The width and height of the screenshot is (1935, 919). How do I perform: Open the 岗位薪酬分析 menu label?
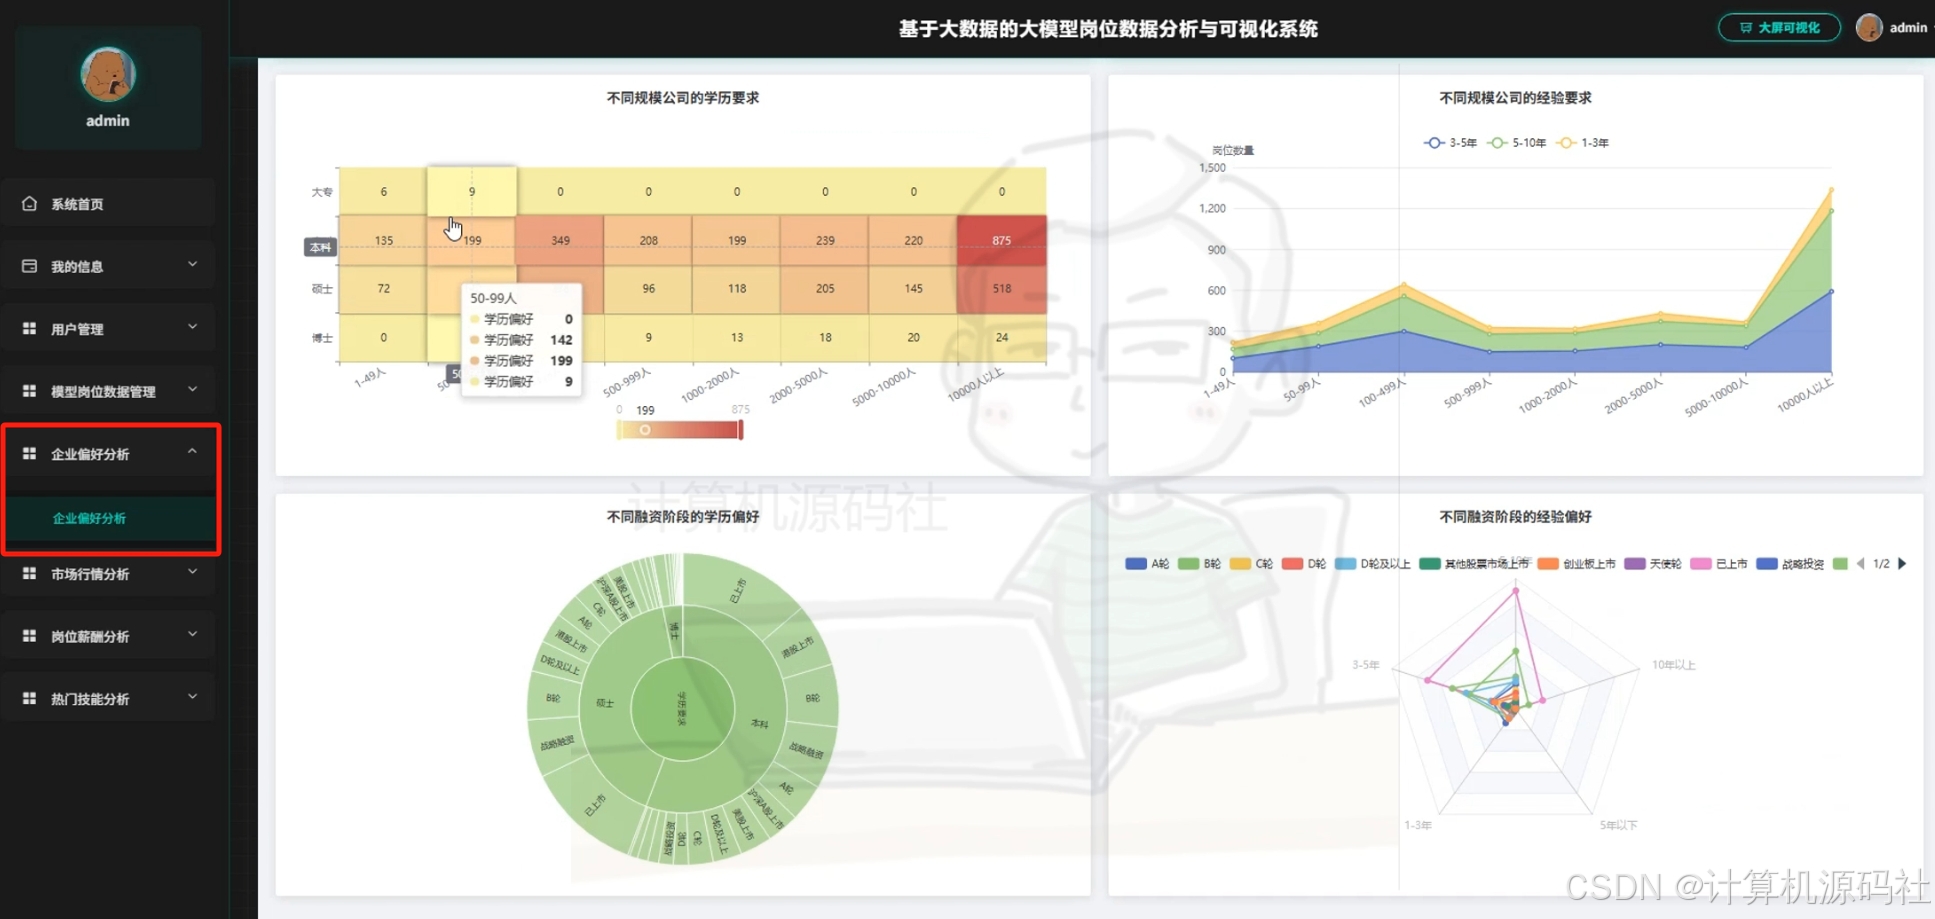tap(90, 636)
